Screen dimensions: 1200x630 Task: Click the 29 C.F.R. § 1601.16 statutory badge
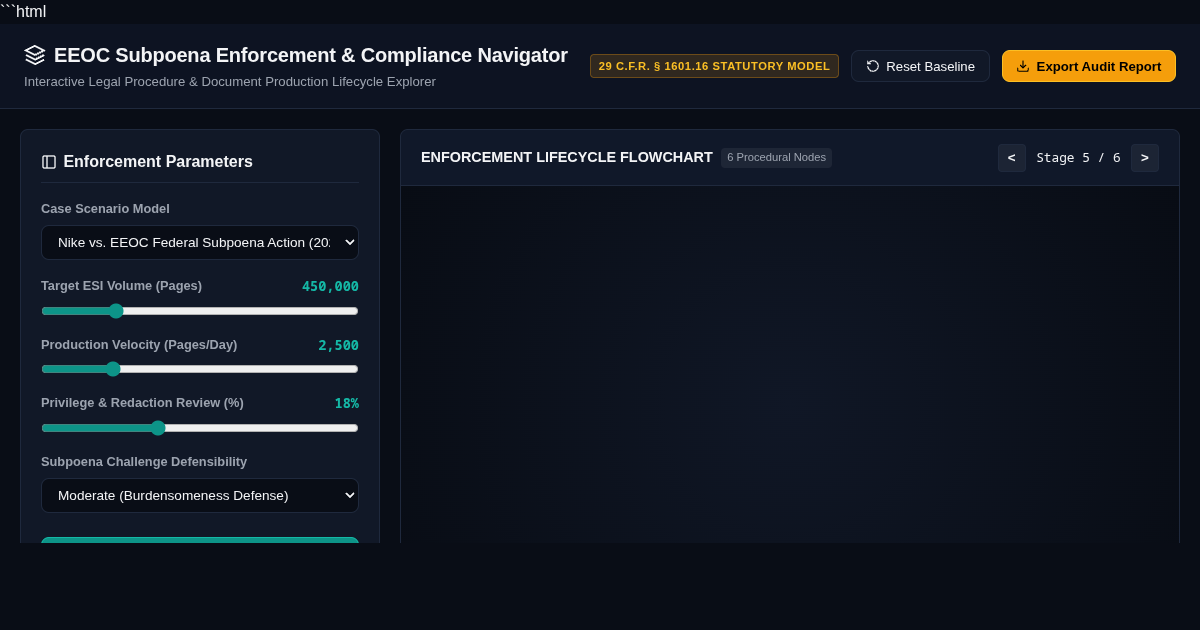click(714, 66)
